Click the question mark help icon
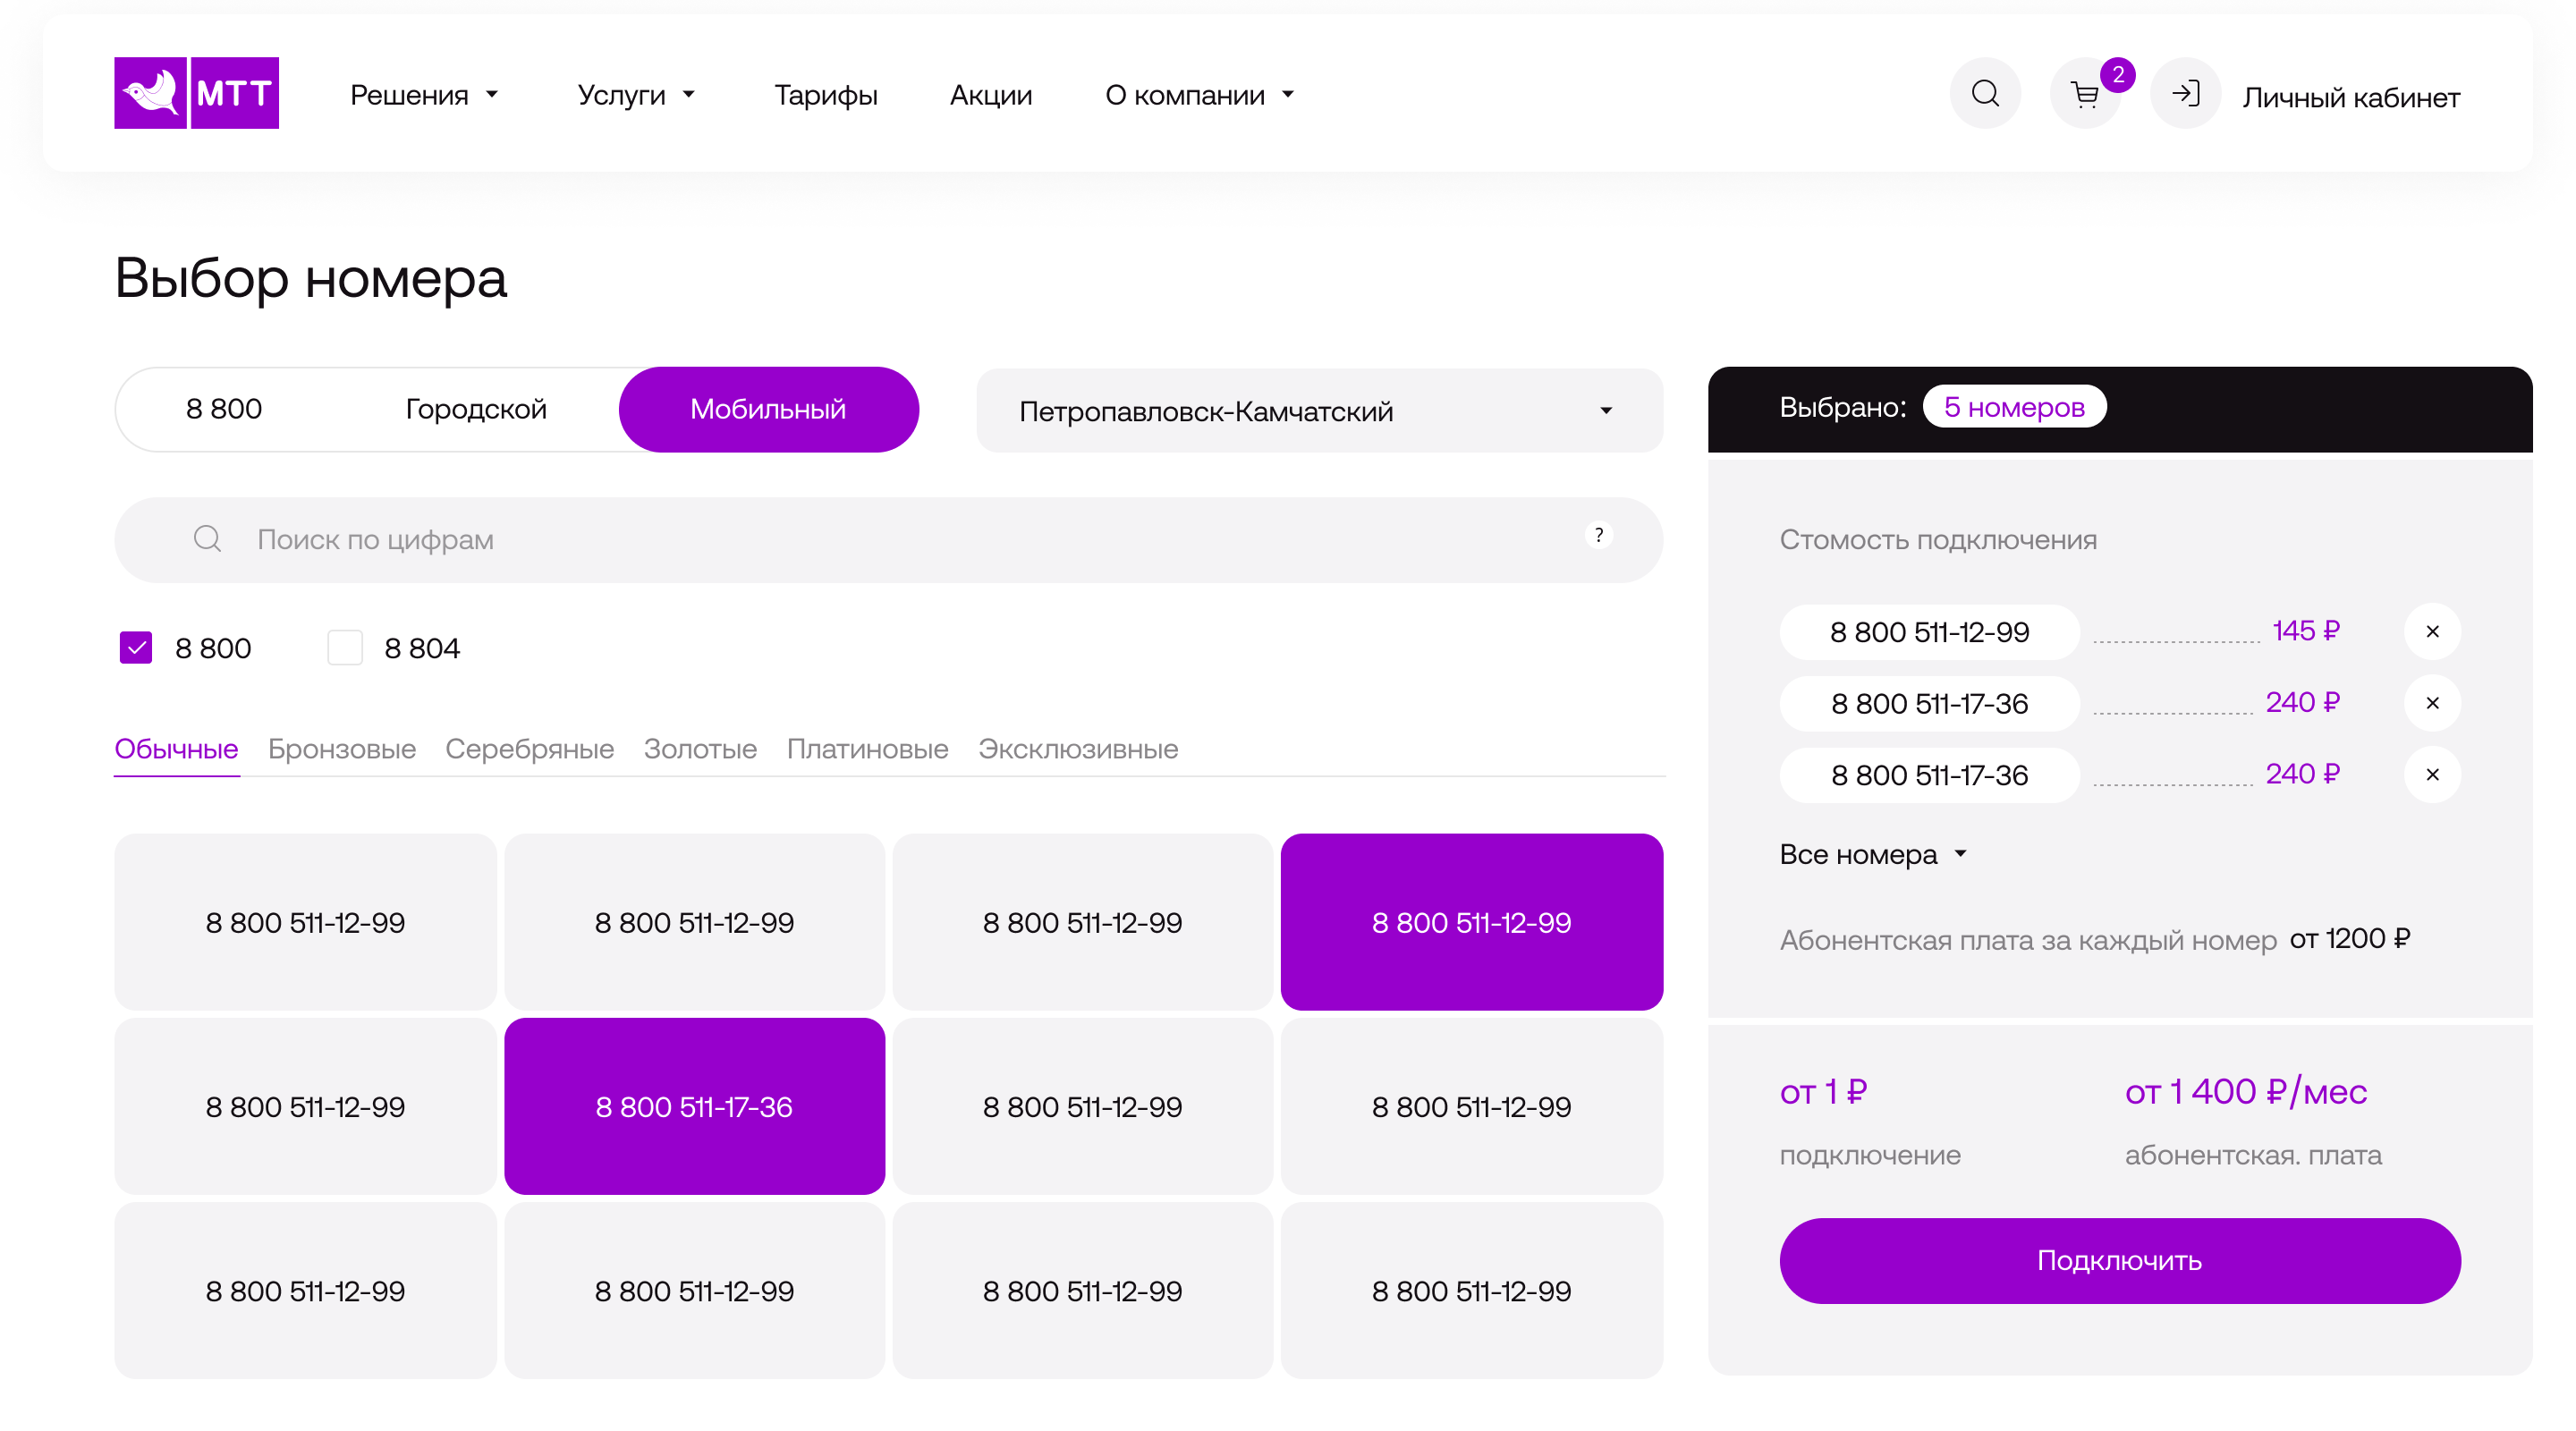Screen dimensions: 2576x1431 tap(1599, 536)
